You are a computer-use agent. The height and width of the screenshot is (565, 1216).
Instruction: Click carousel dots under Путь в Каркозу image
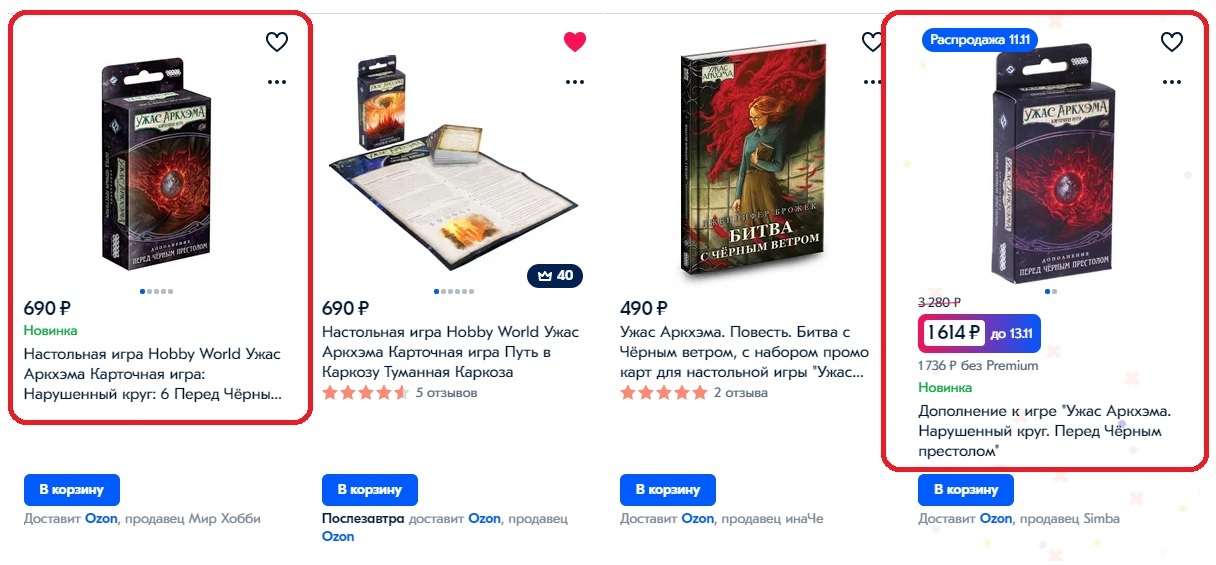point(455,292)
